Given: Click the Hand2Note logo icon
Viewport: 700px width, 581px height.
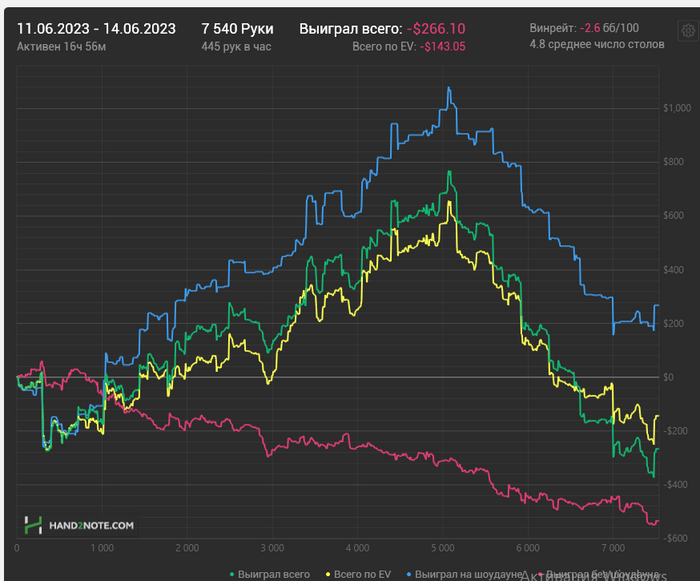Looking at the screenshot, I should (33, 525).
